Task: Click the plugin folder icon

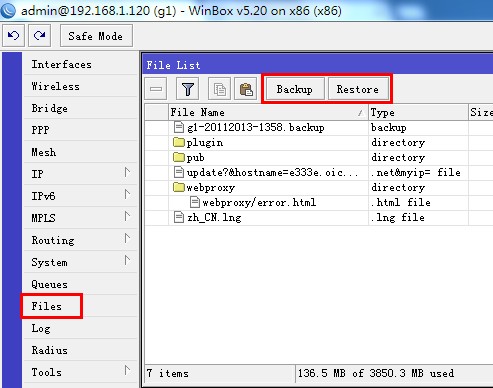Action: (179, 142)
